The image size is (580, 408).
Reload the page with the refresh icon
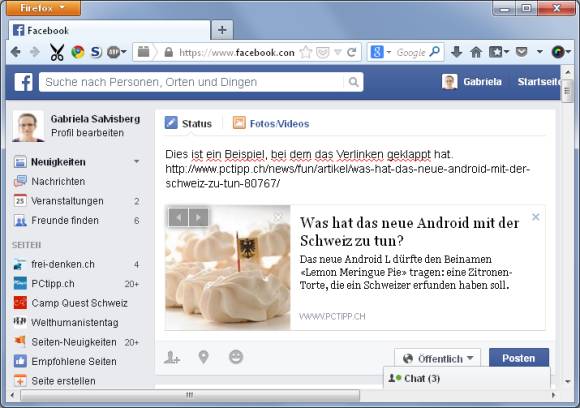point(352,52)
